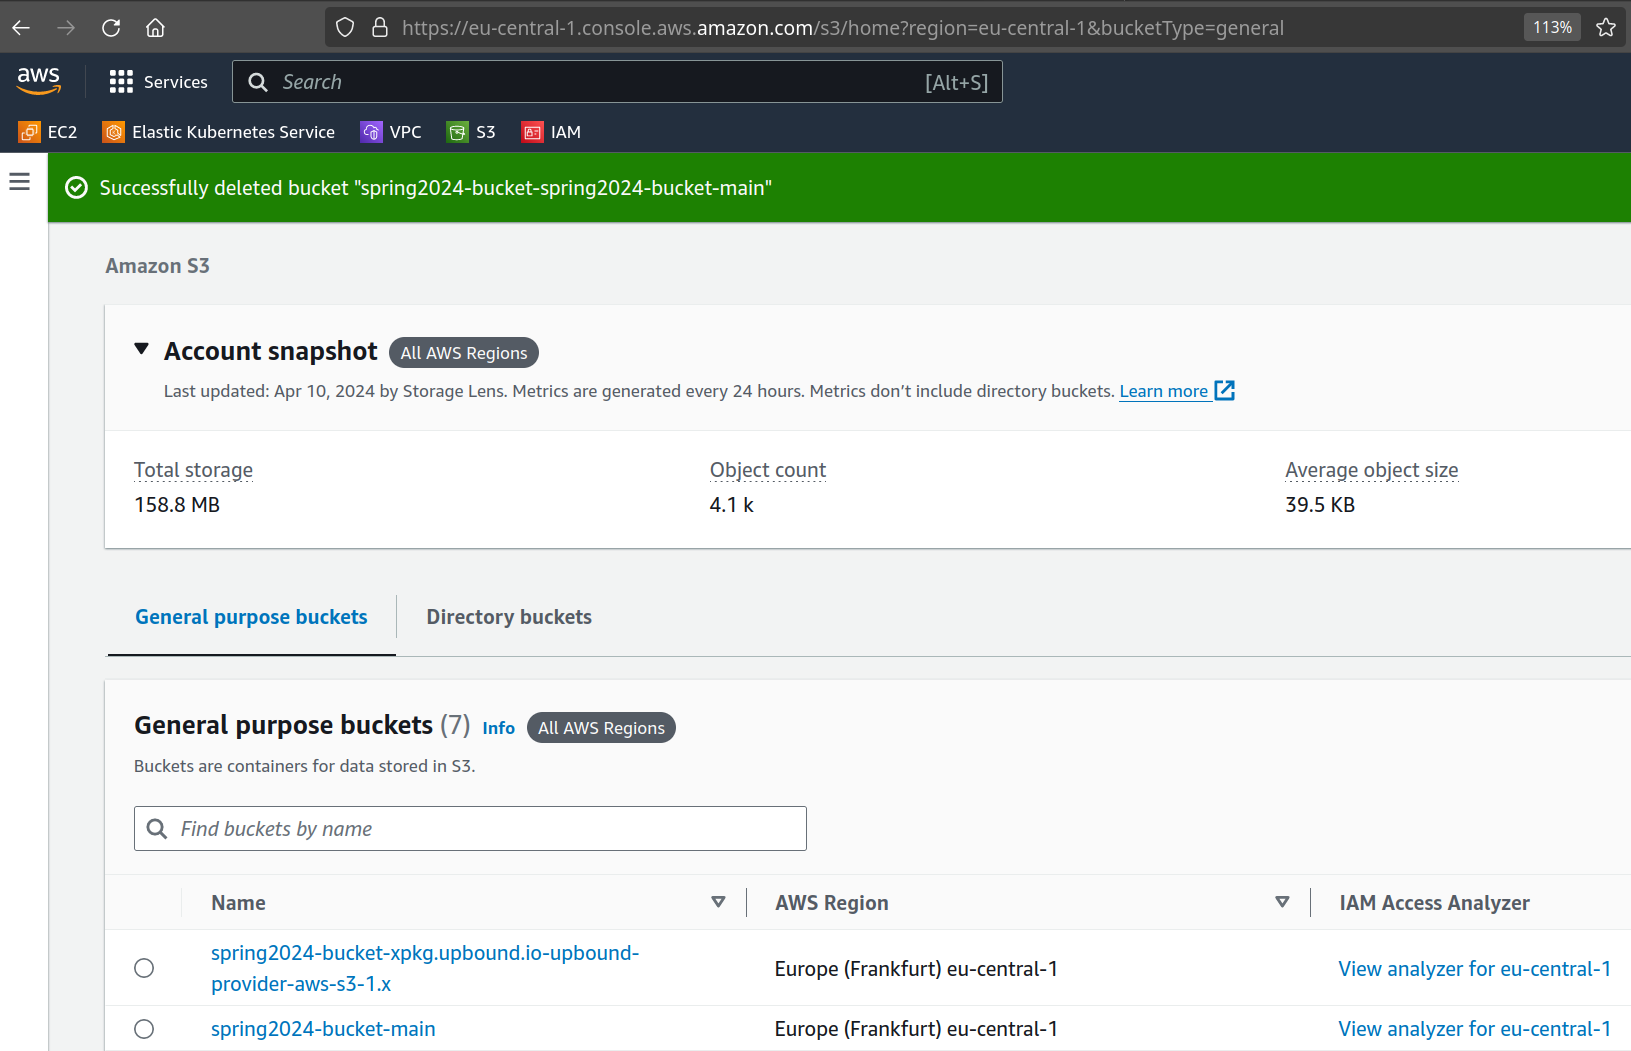
Task: Click the Find buckets by name field
Action: click(470, 829)
